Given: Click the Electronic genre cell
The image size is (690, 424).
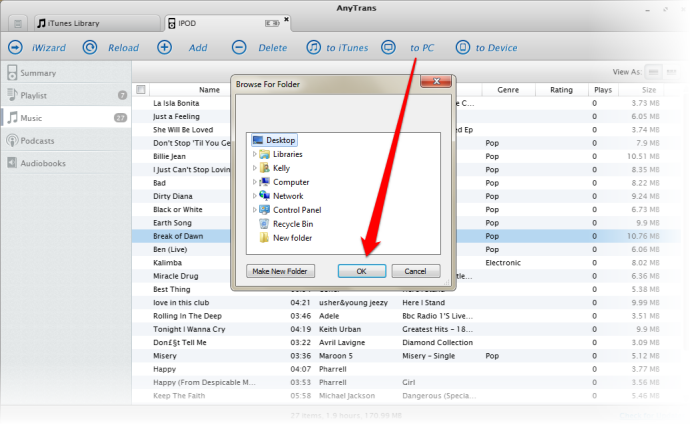Looking at the screenshot, I should [x=503, y=263].
